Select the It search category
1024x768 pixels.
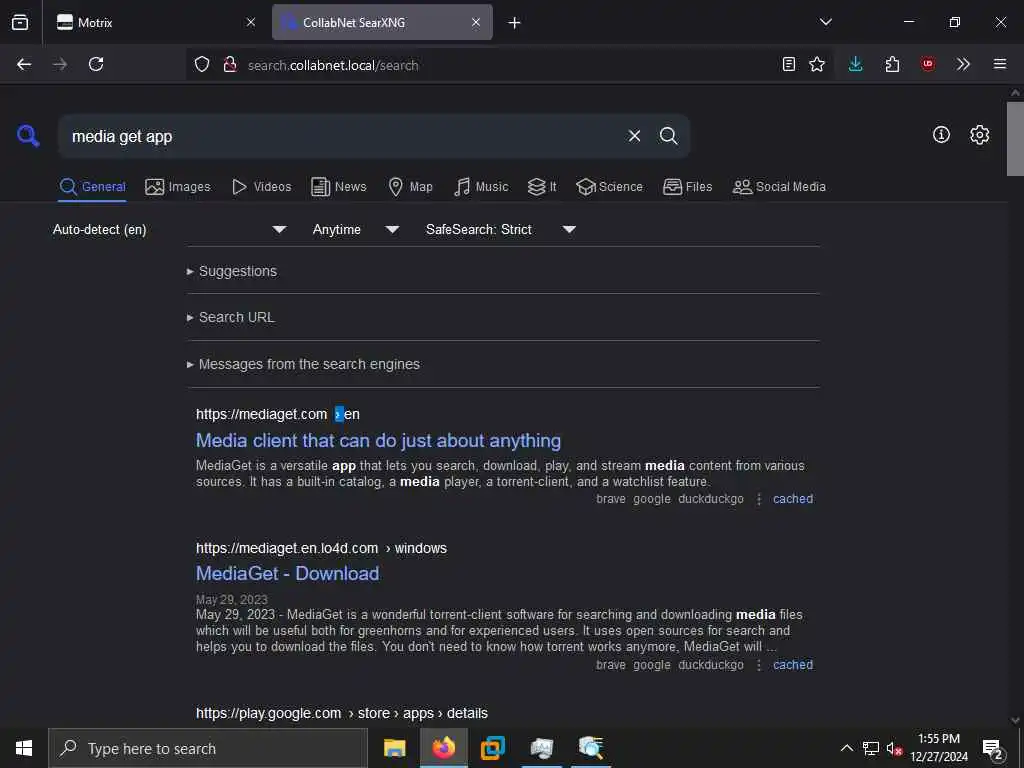coord(543,187)
